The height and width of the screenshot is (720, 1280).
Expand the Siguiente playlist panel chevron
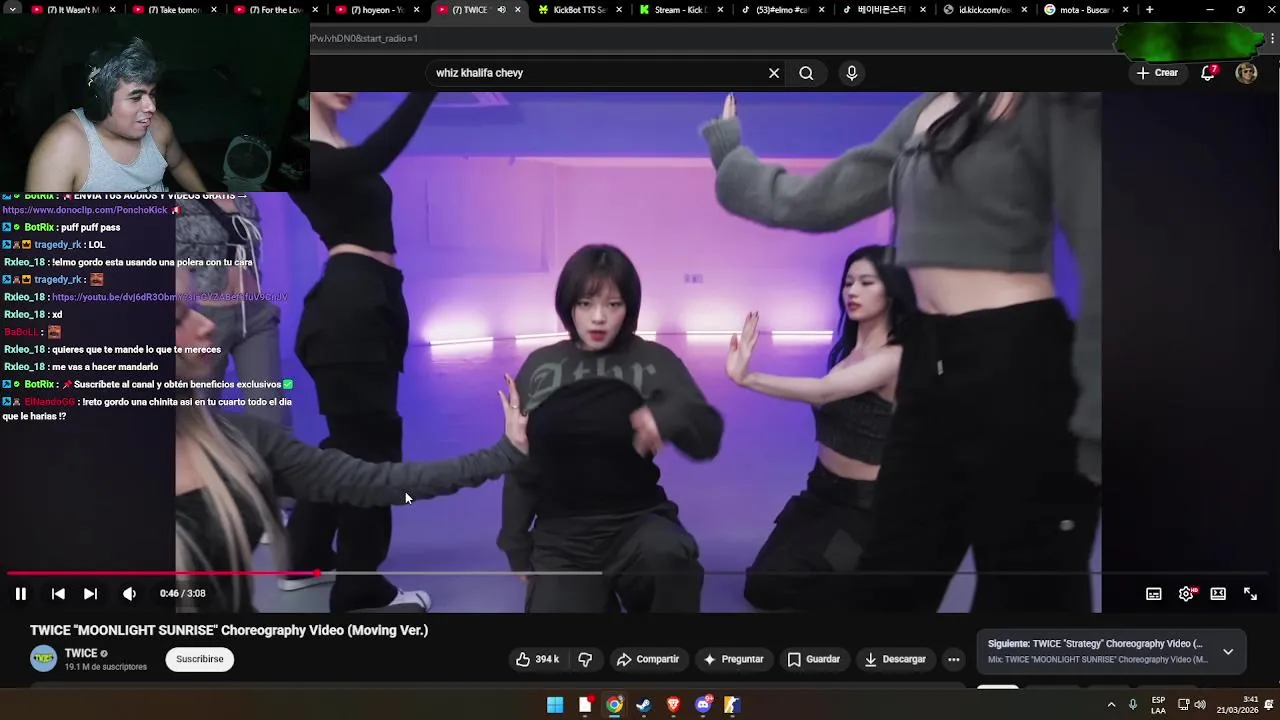pos(1228,652)
